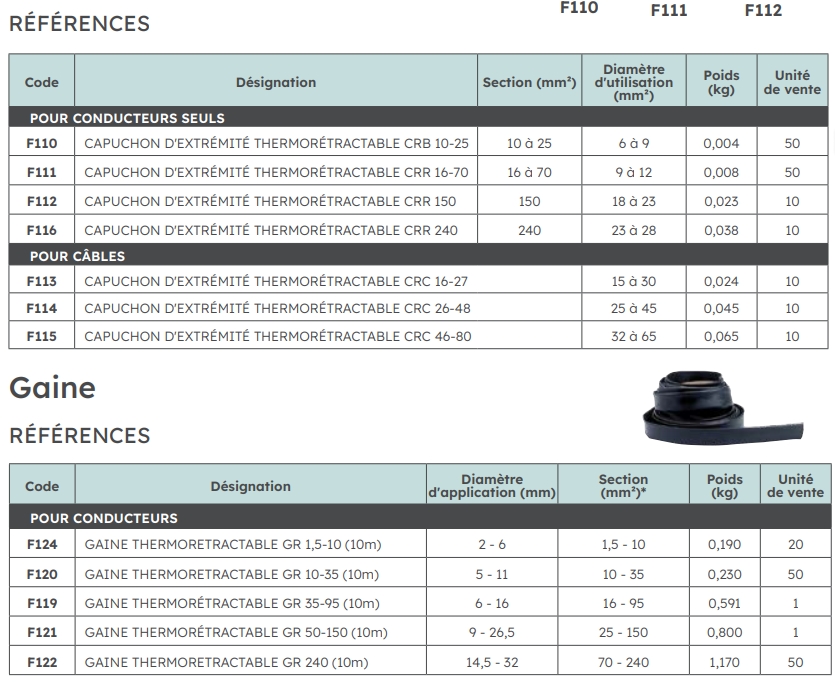
Task: Click the "Diamètre d'utilisation" column header
Action: tap(634, 82)
